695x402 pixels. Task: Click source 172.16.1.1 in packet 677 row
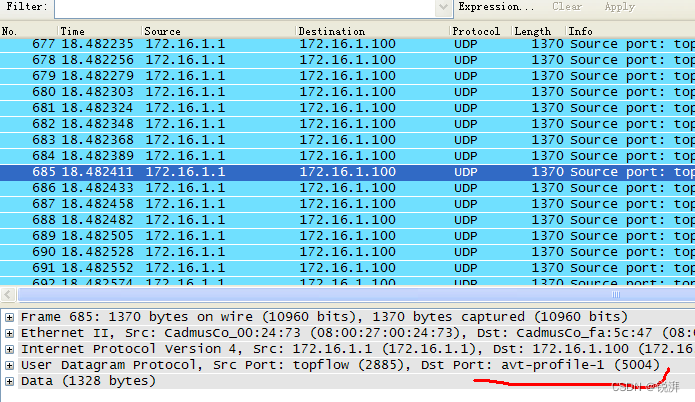[x=185, y=44]
